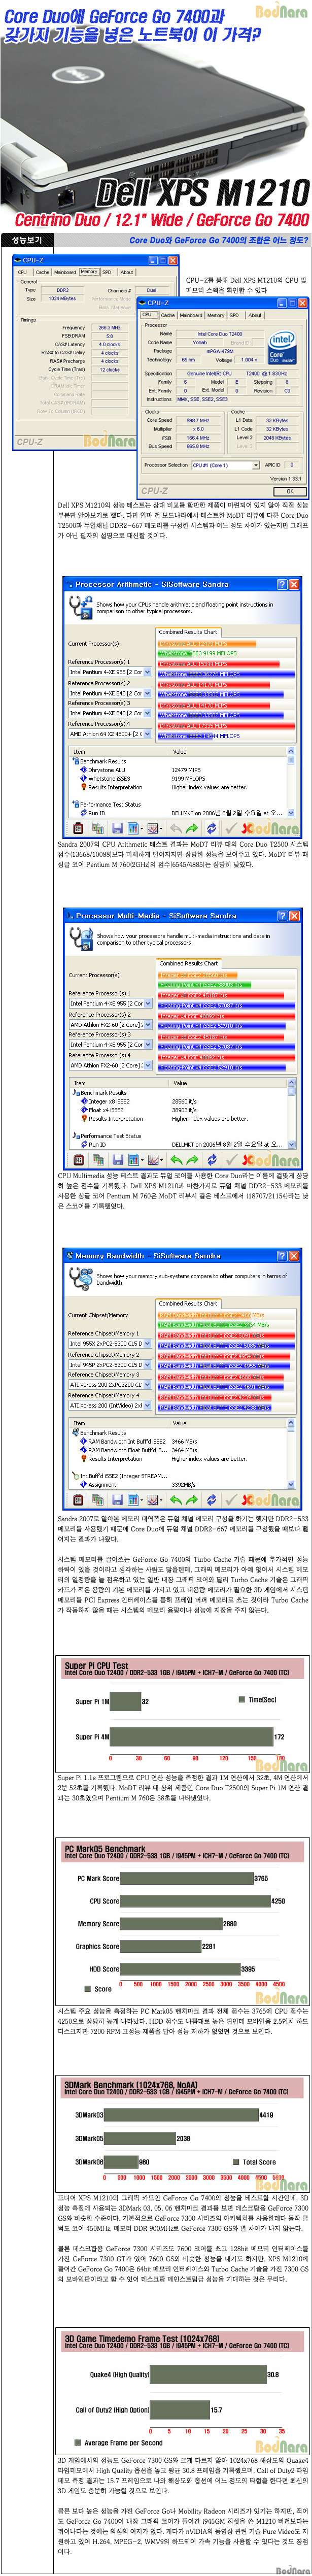Switch to Mainboard tab in front CPU-Z window

pyautogui.click(x=191, y=315)
